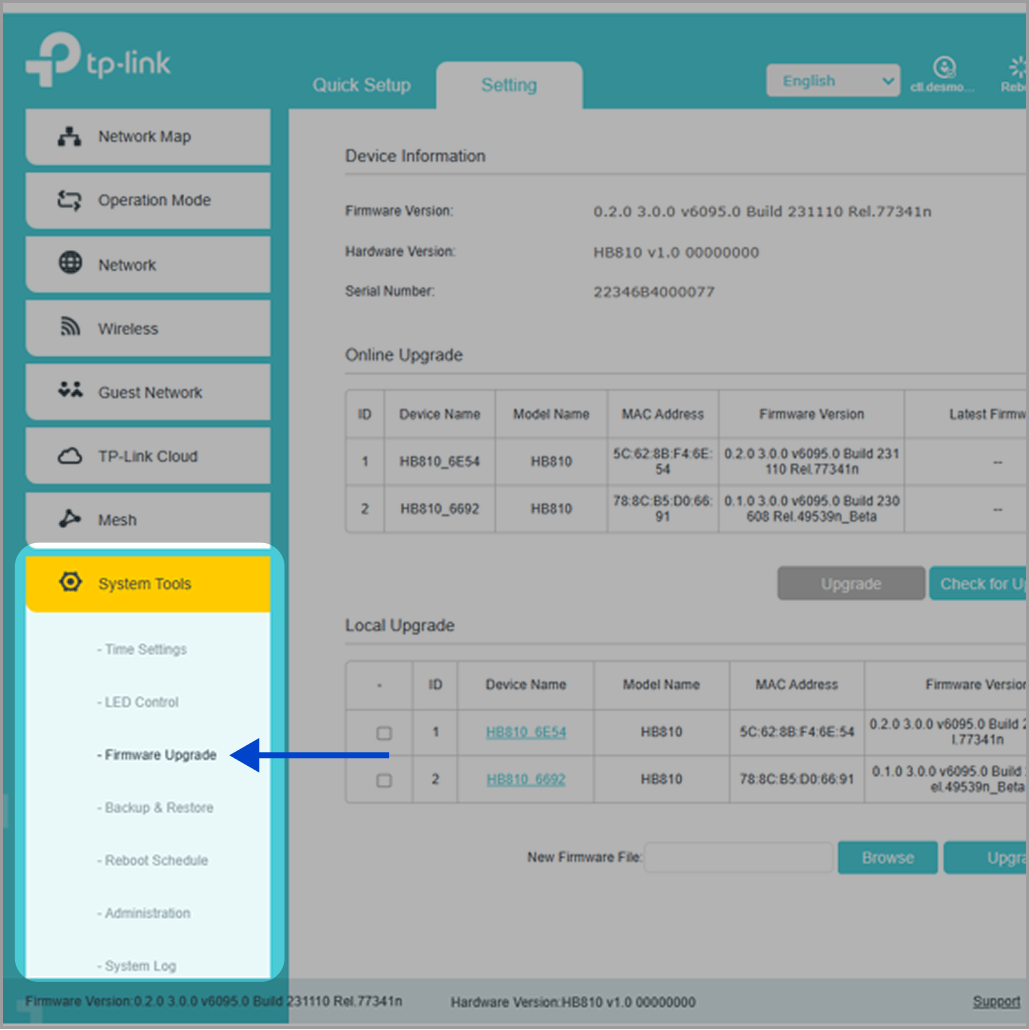The height and width of the screenshot is (1030, 1029).
Task: Click device name HB810_6E54 in Online Upgrade
Action: coord(440,461)
